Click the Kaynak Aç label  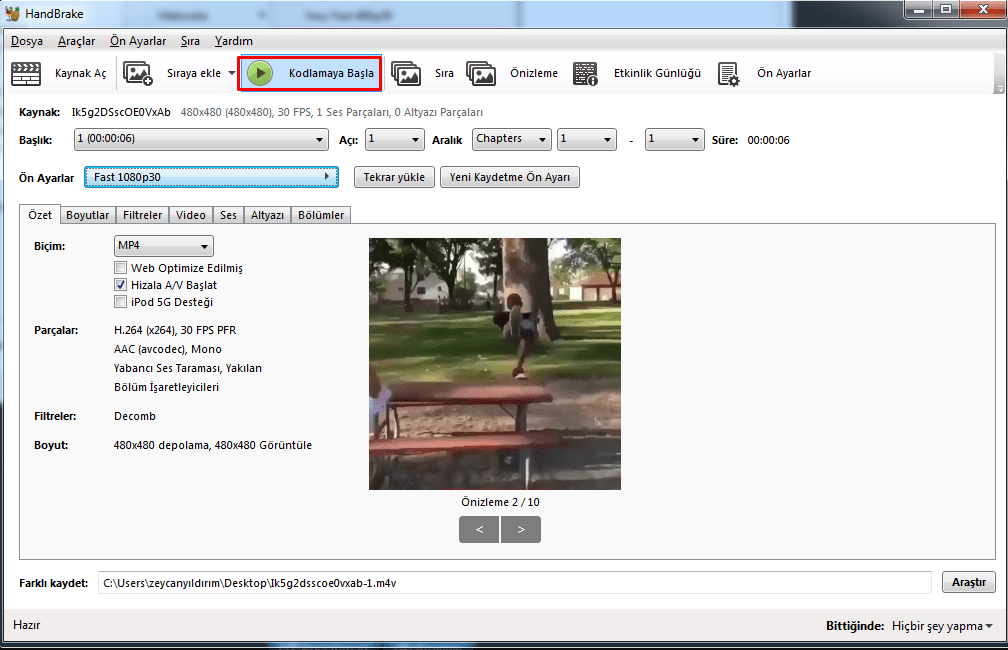pyautogui.click(x=80, y=73)
